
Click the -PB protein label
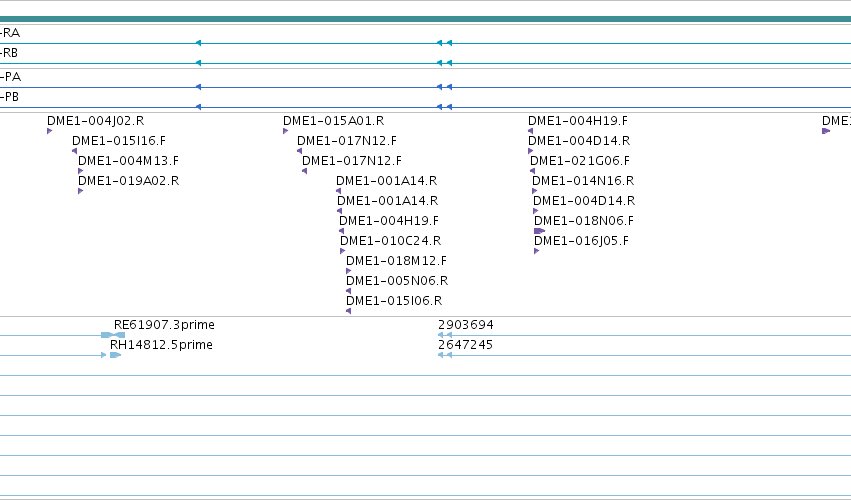point(10,97)
